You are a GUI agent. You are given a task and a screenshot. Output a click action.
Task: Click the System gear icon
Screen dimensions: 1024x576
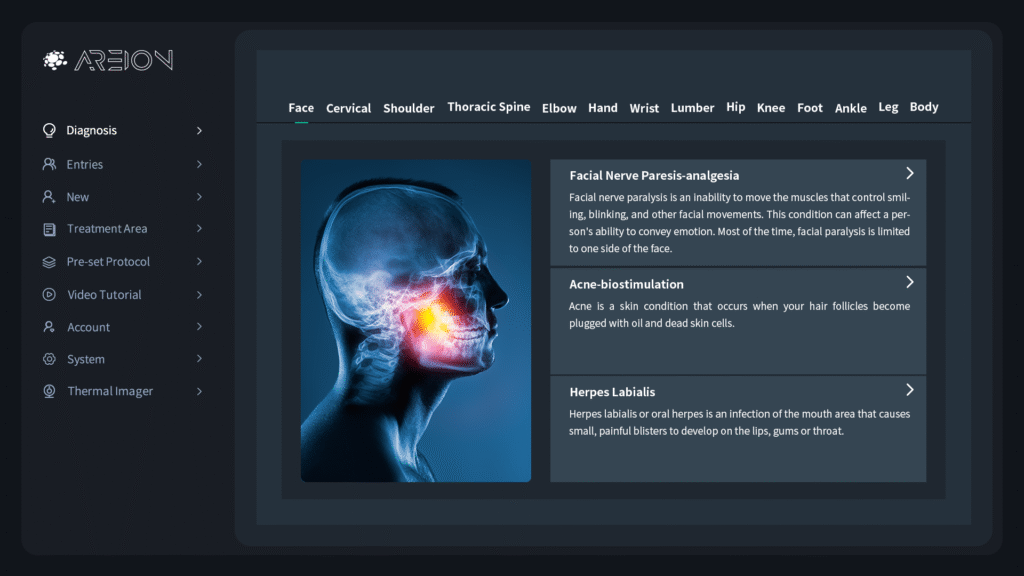click(49, 359)
